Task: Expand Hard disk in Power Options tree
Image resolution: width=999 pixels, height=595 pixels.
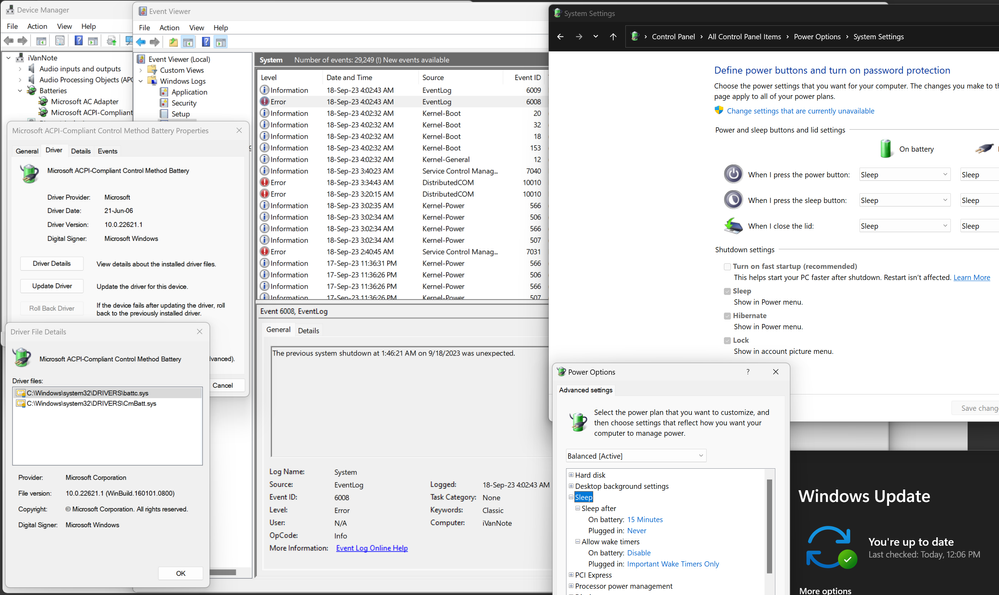Action: pyautogui.click(x=571, y=475)
